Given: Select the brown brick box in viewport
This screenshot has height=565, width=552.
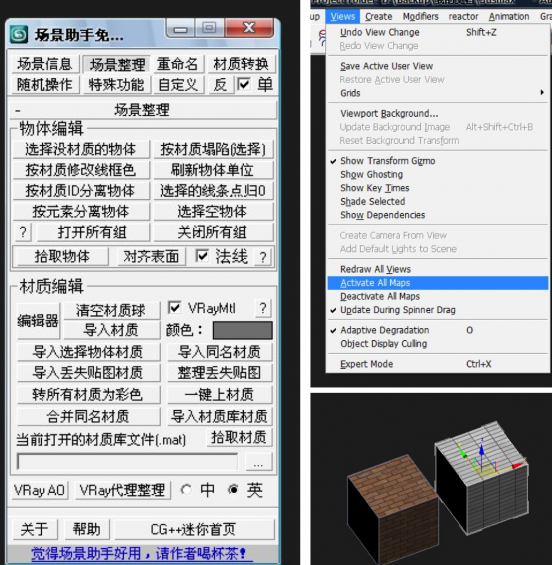Looking at the screenshot, I should 392,508.
